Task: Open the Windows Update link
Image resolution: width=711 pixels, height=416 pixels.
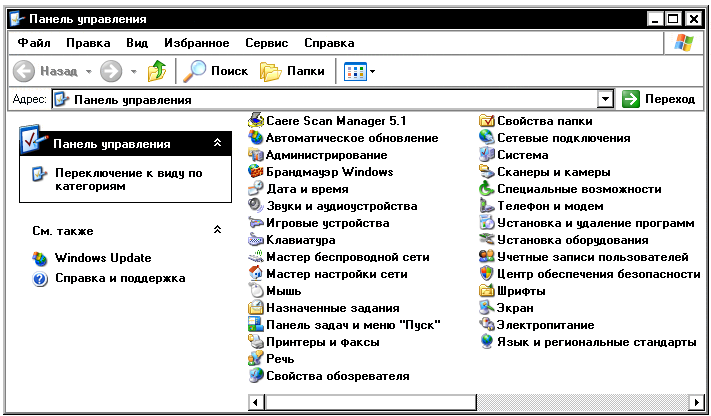Action: (103, 258)
